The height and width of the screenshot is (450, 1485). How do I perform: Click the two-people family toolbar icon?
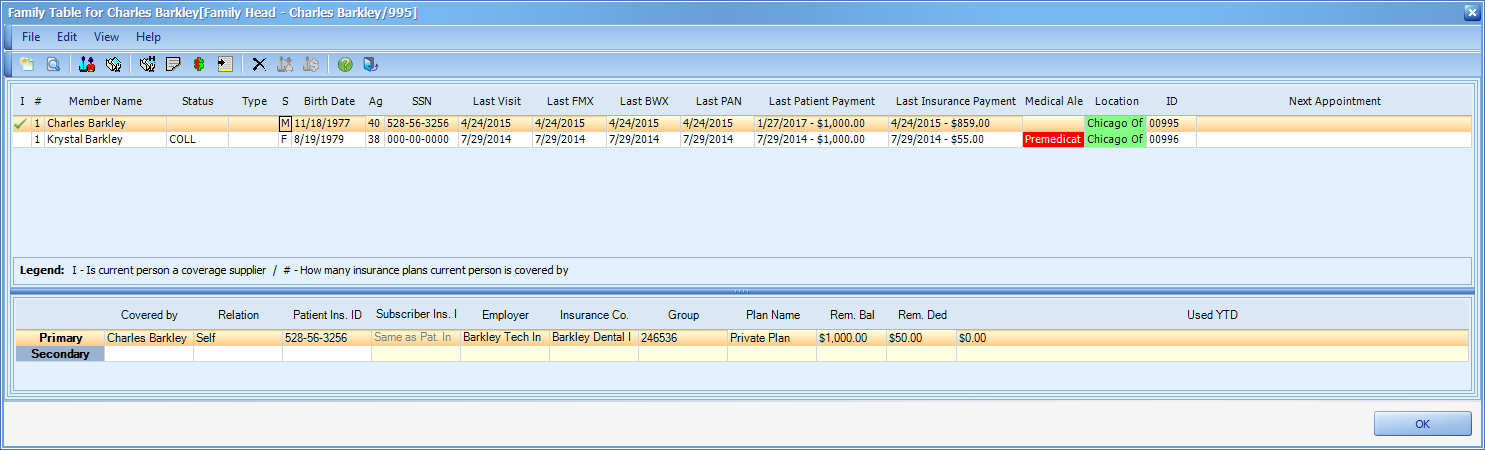click(87, 64)
